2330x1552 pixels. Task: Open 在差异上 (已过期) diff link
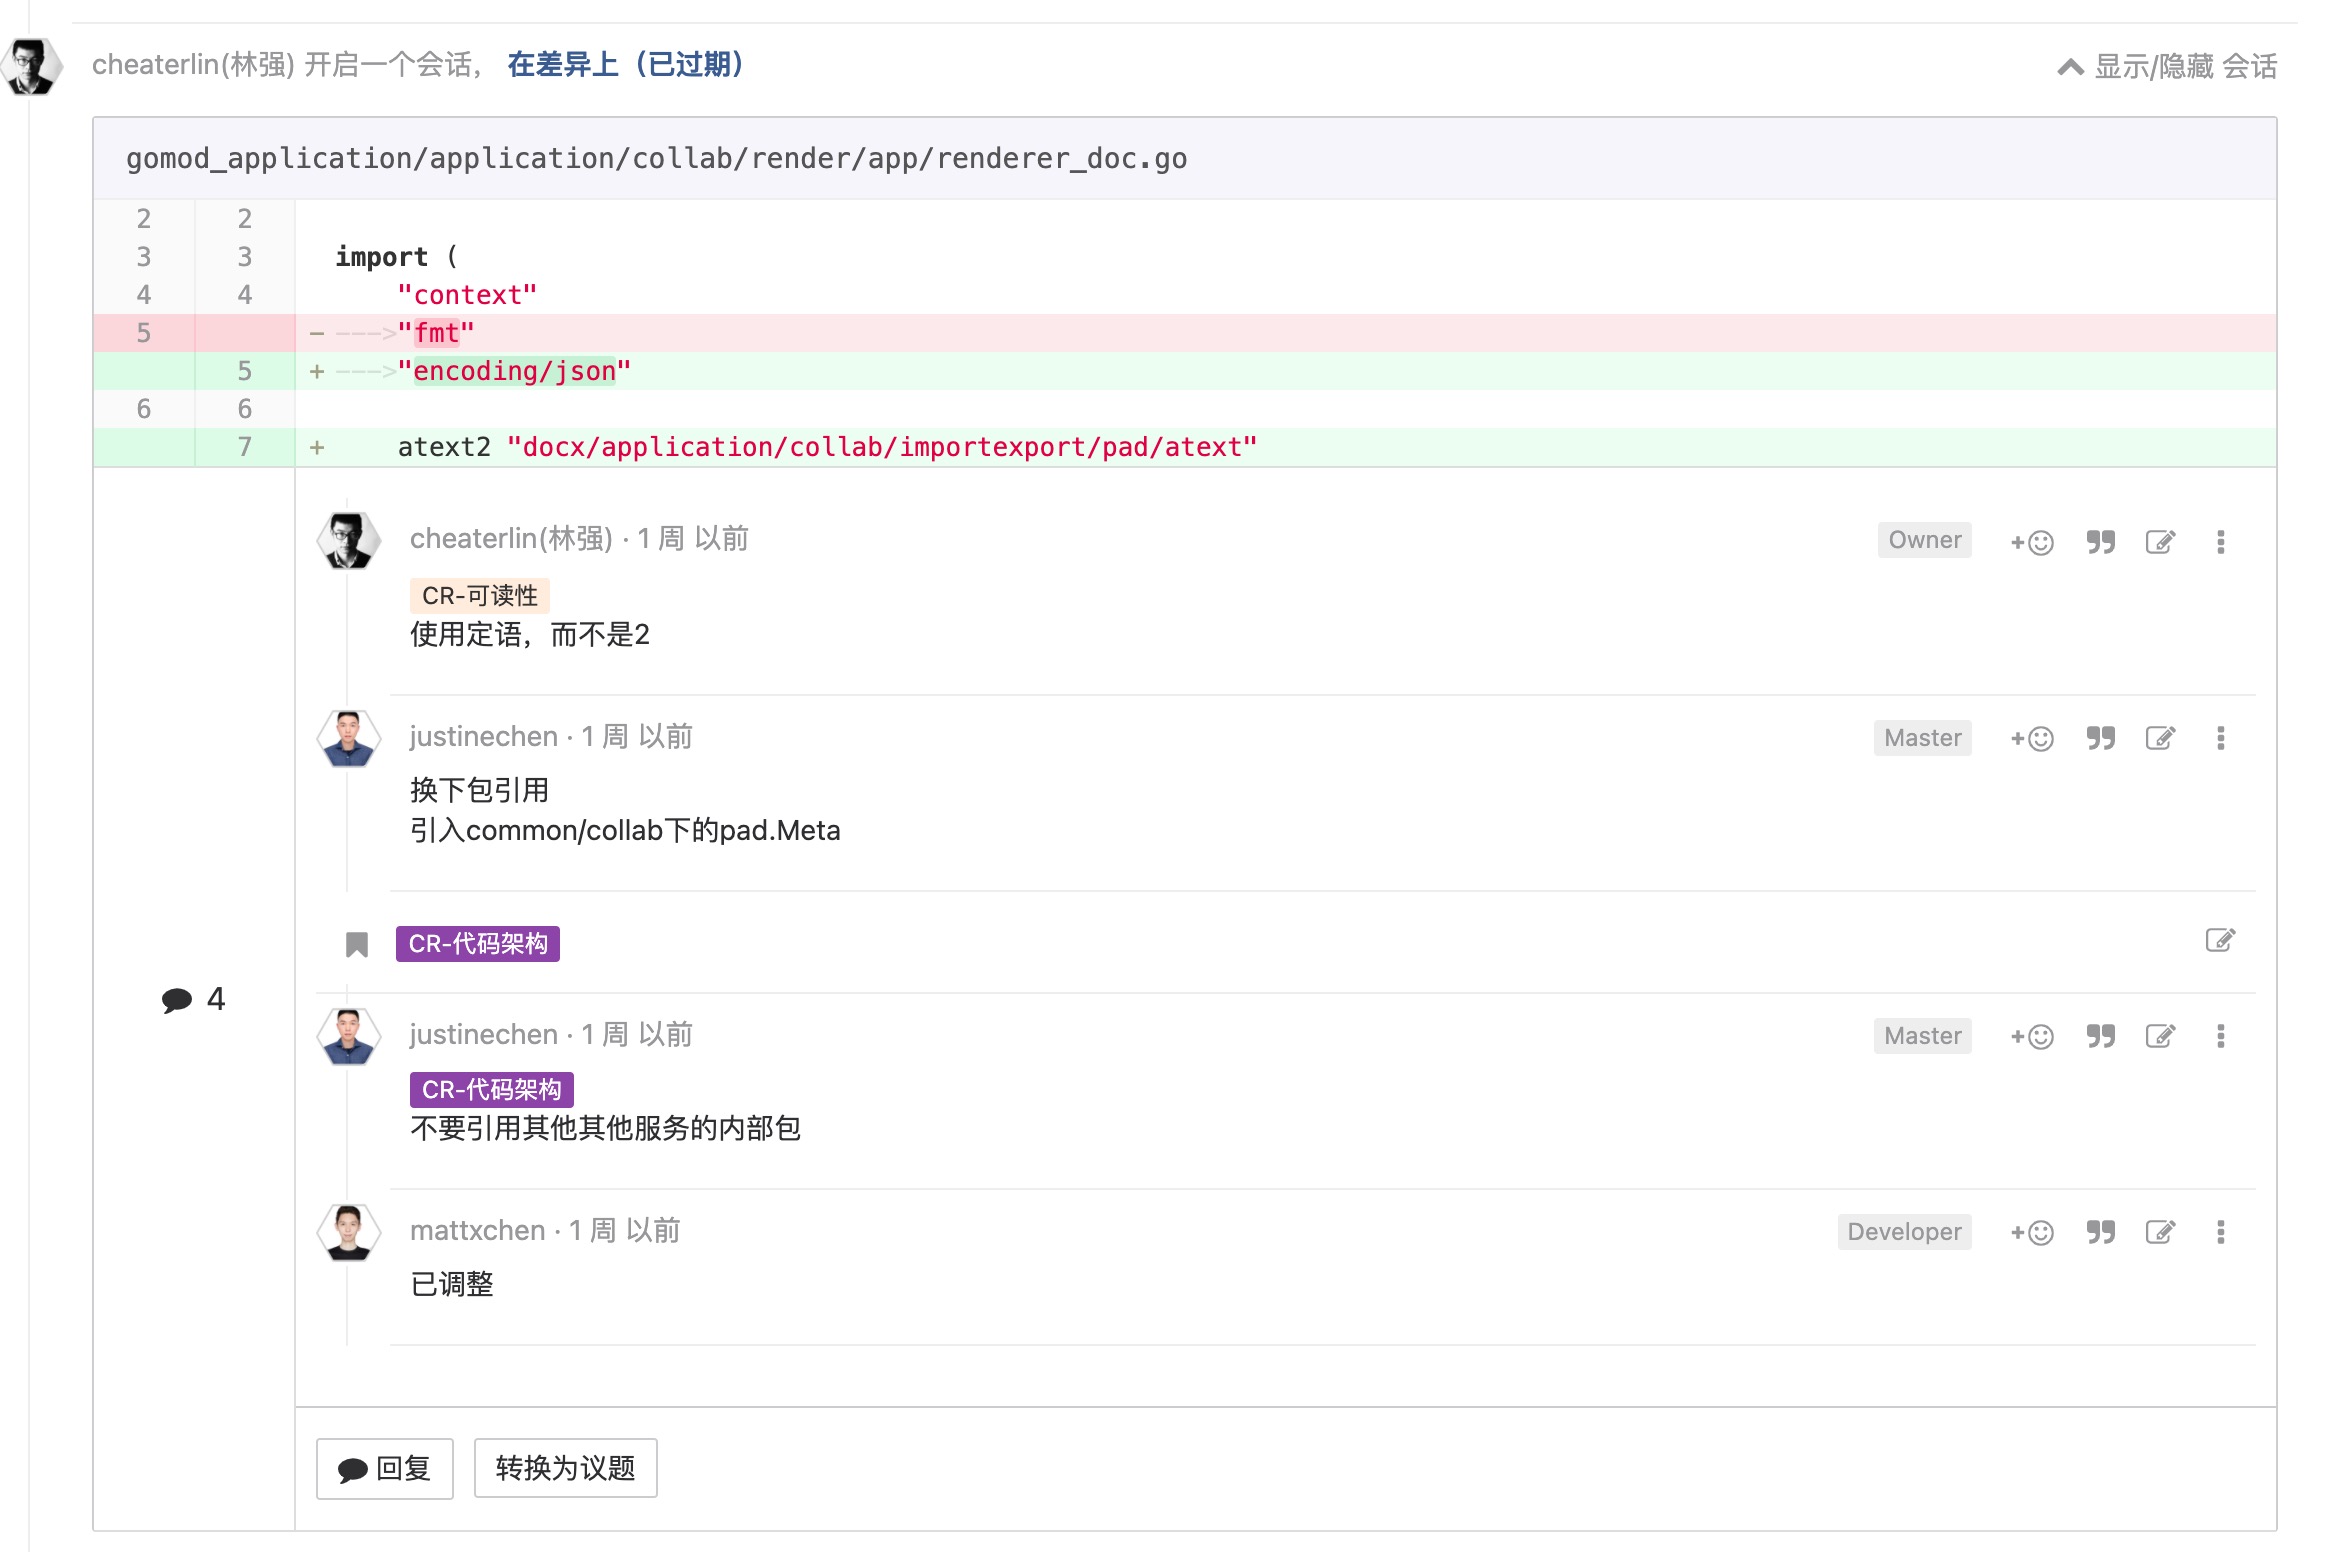[x=626, y=65]
